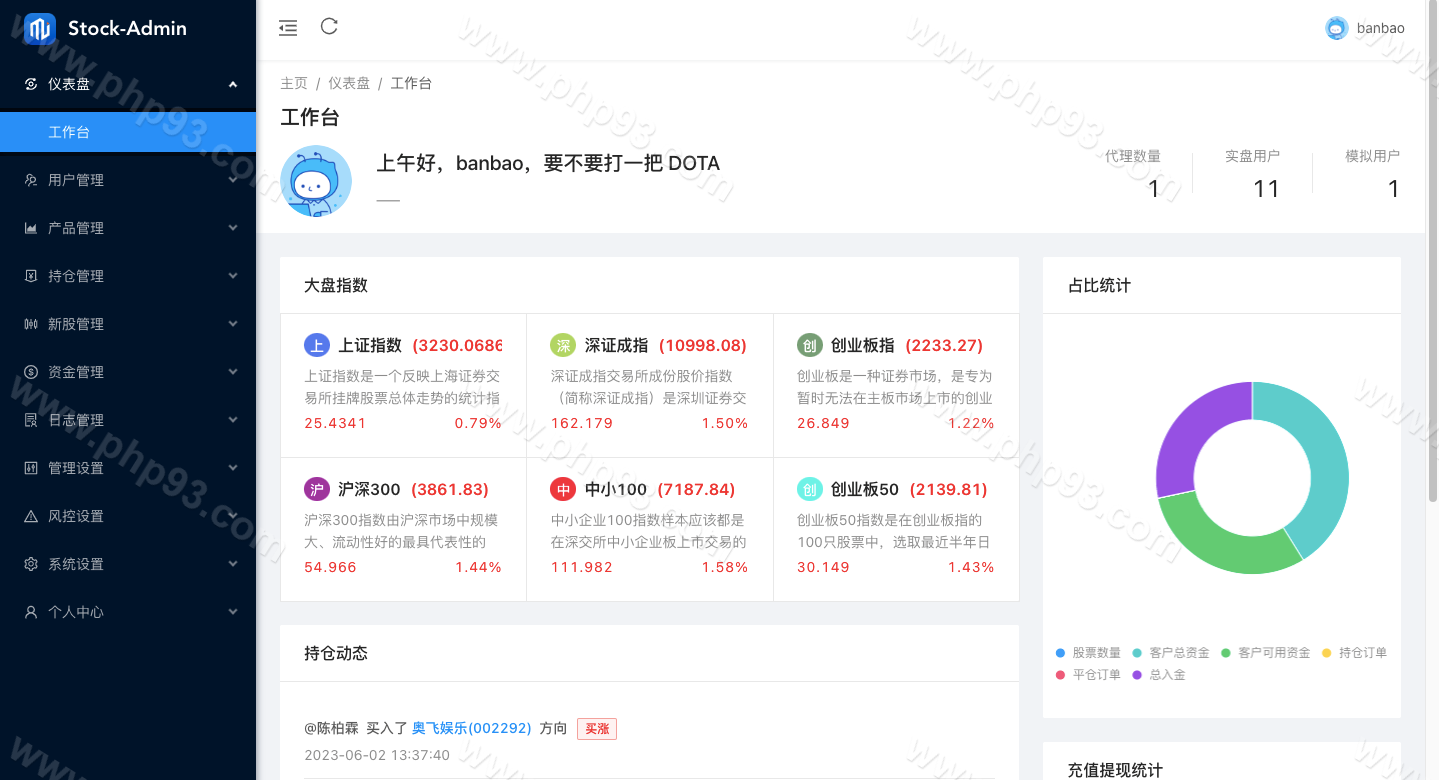Click the 深证成指 green badge icon

(x=563, y=345)
